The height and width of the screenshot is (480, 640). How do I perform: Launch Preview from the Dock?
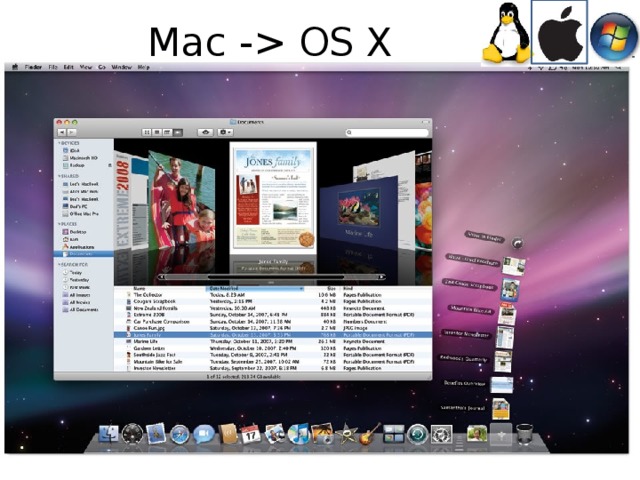pyautogui.click(x=274, y=434)
